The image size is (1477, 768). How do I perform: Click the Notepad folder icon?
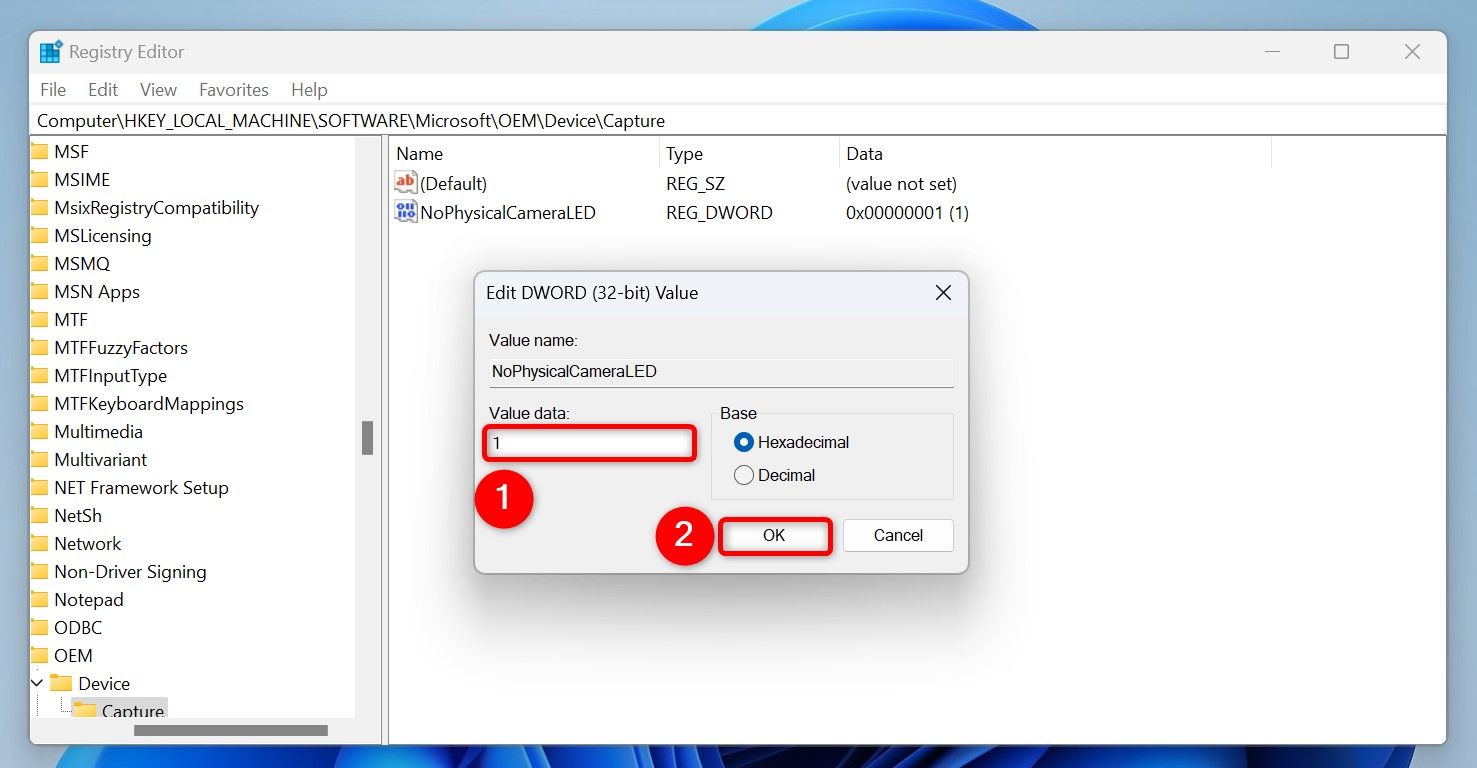[x=39, y=600]
